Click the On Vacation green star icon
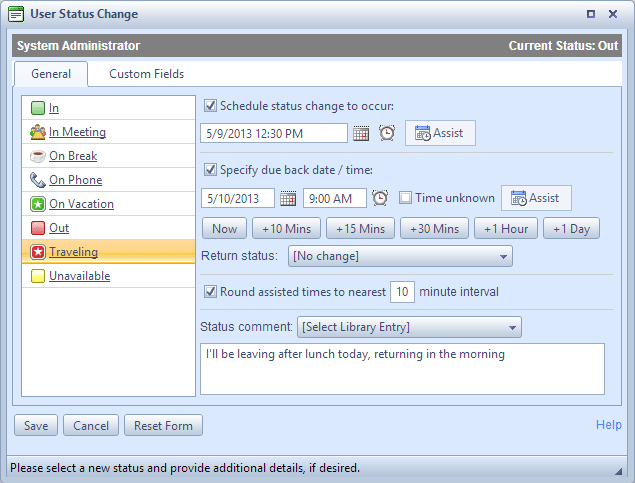 click(x=38, y=204)
